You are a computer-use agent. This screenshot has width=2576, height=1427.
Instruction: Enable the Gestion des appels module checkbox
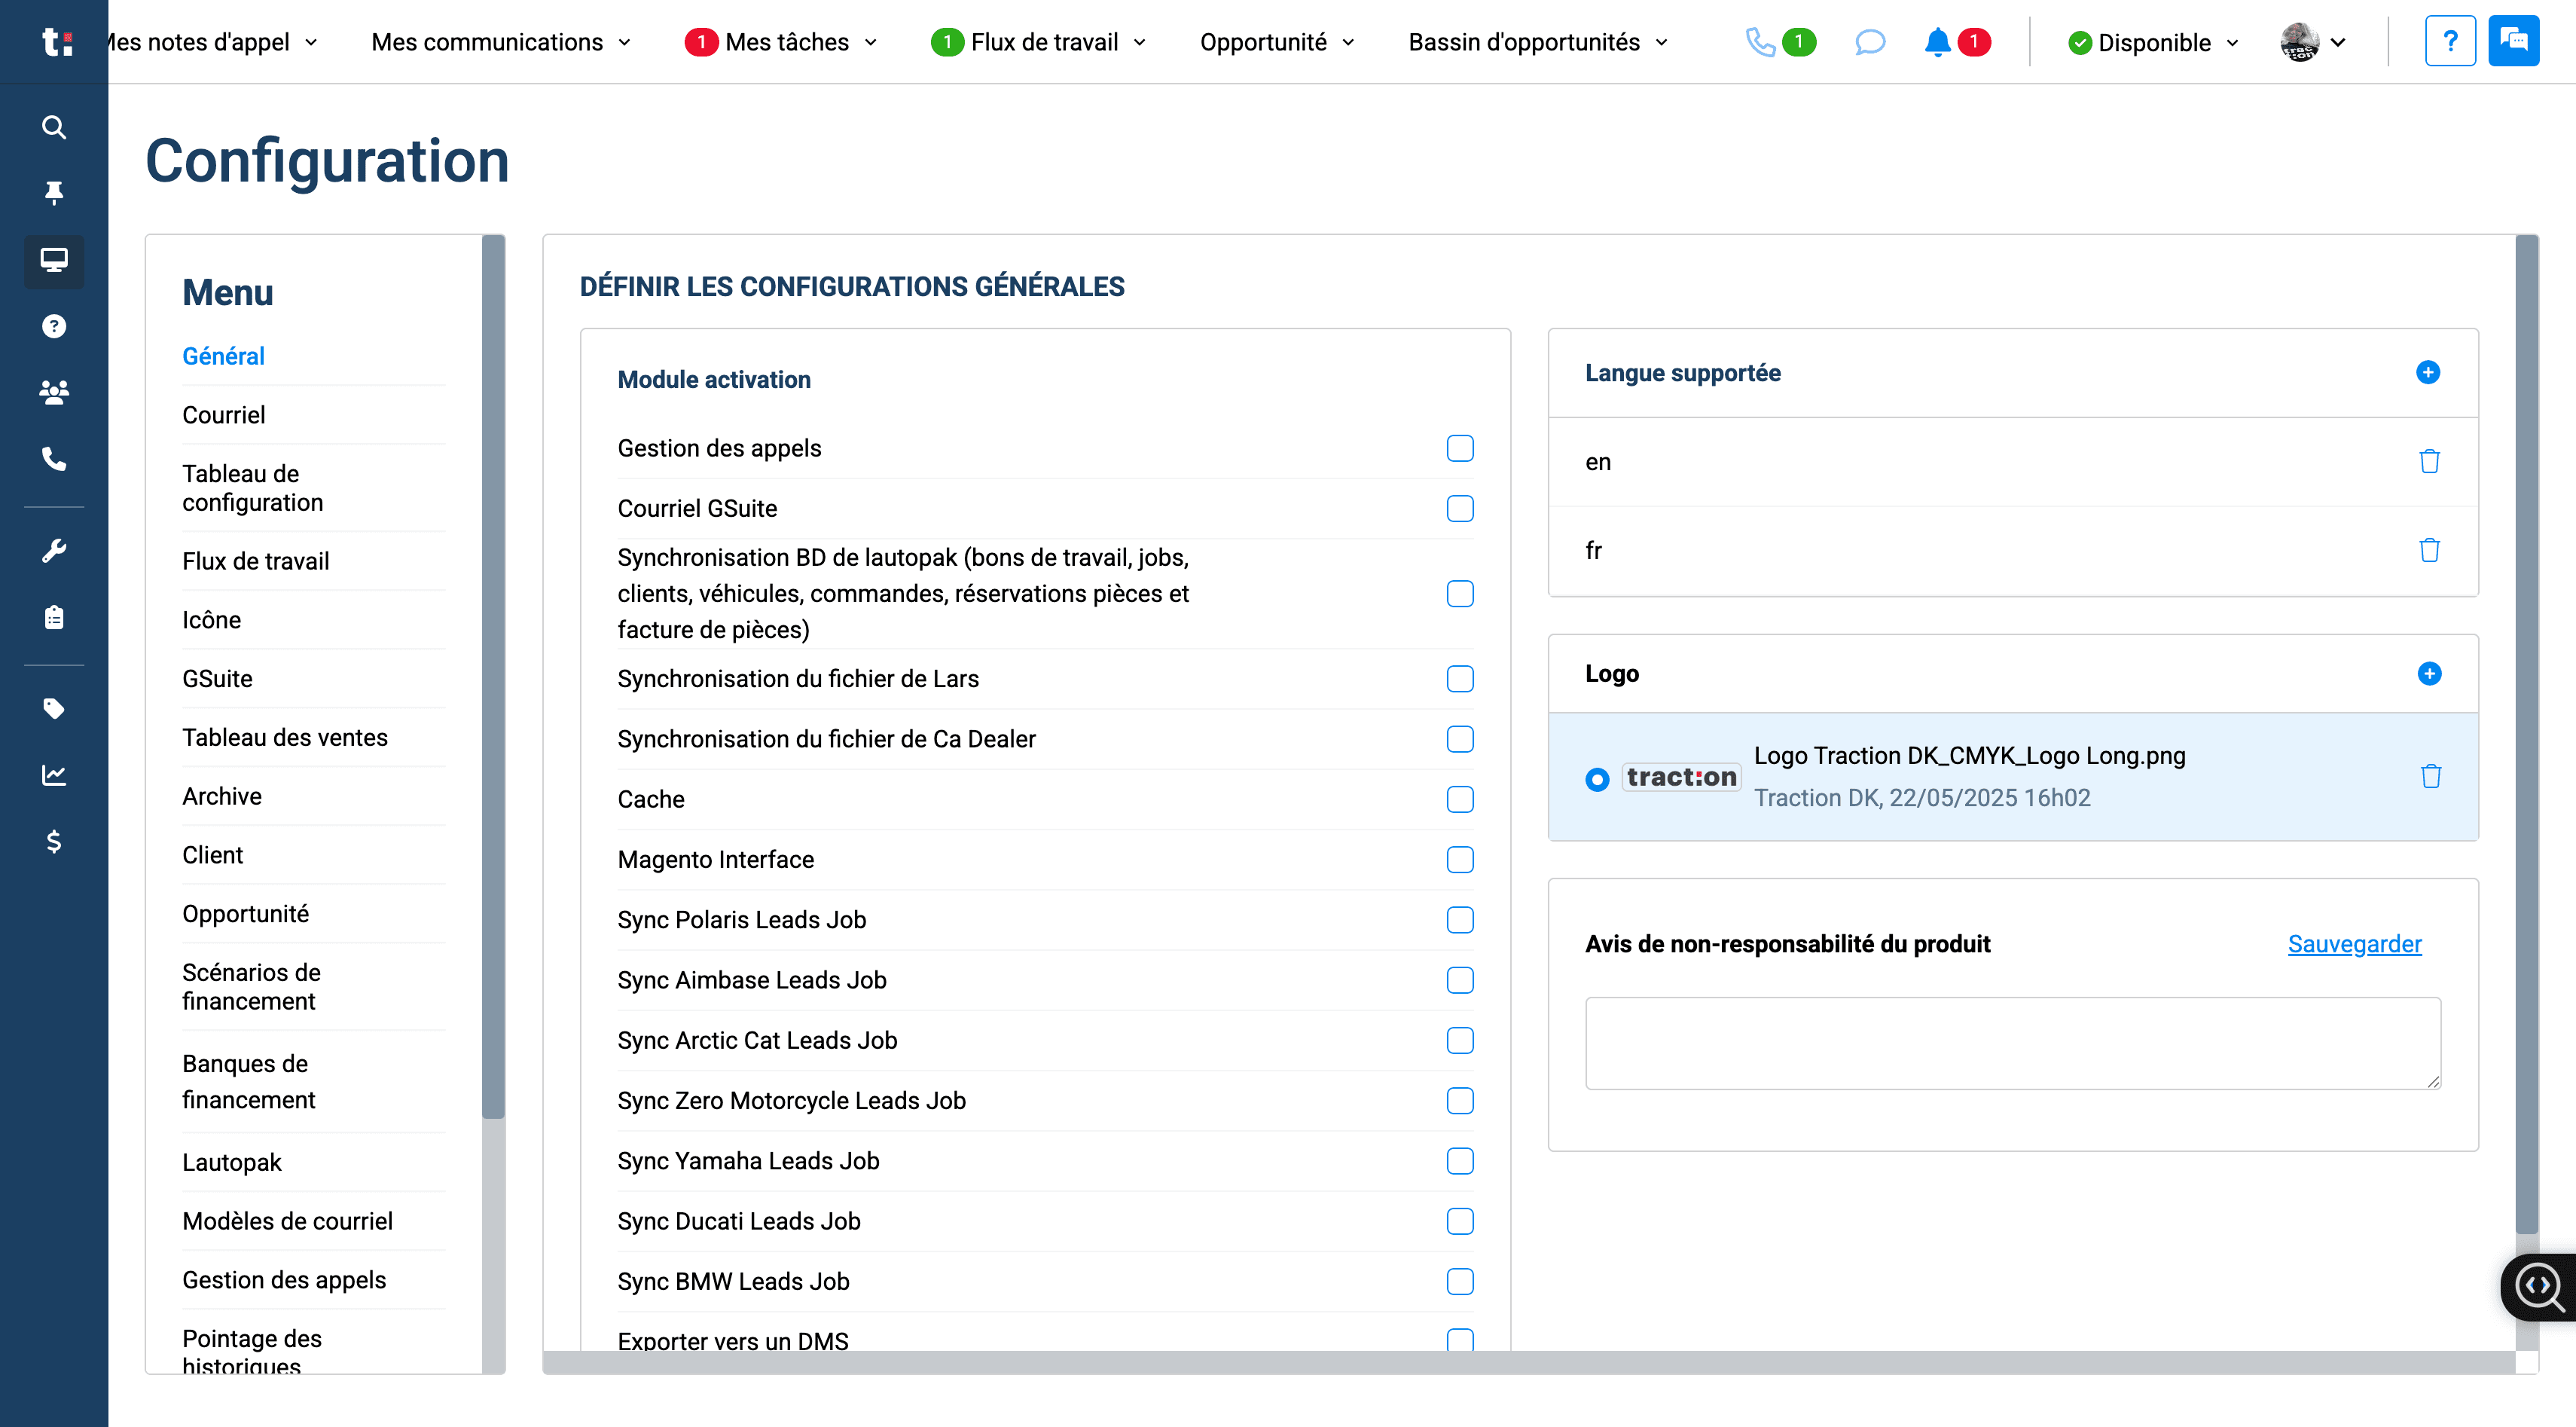coord(1460,448)
